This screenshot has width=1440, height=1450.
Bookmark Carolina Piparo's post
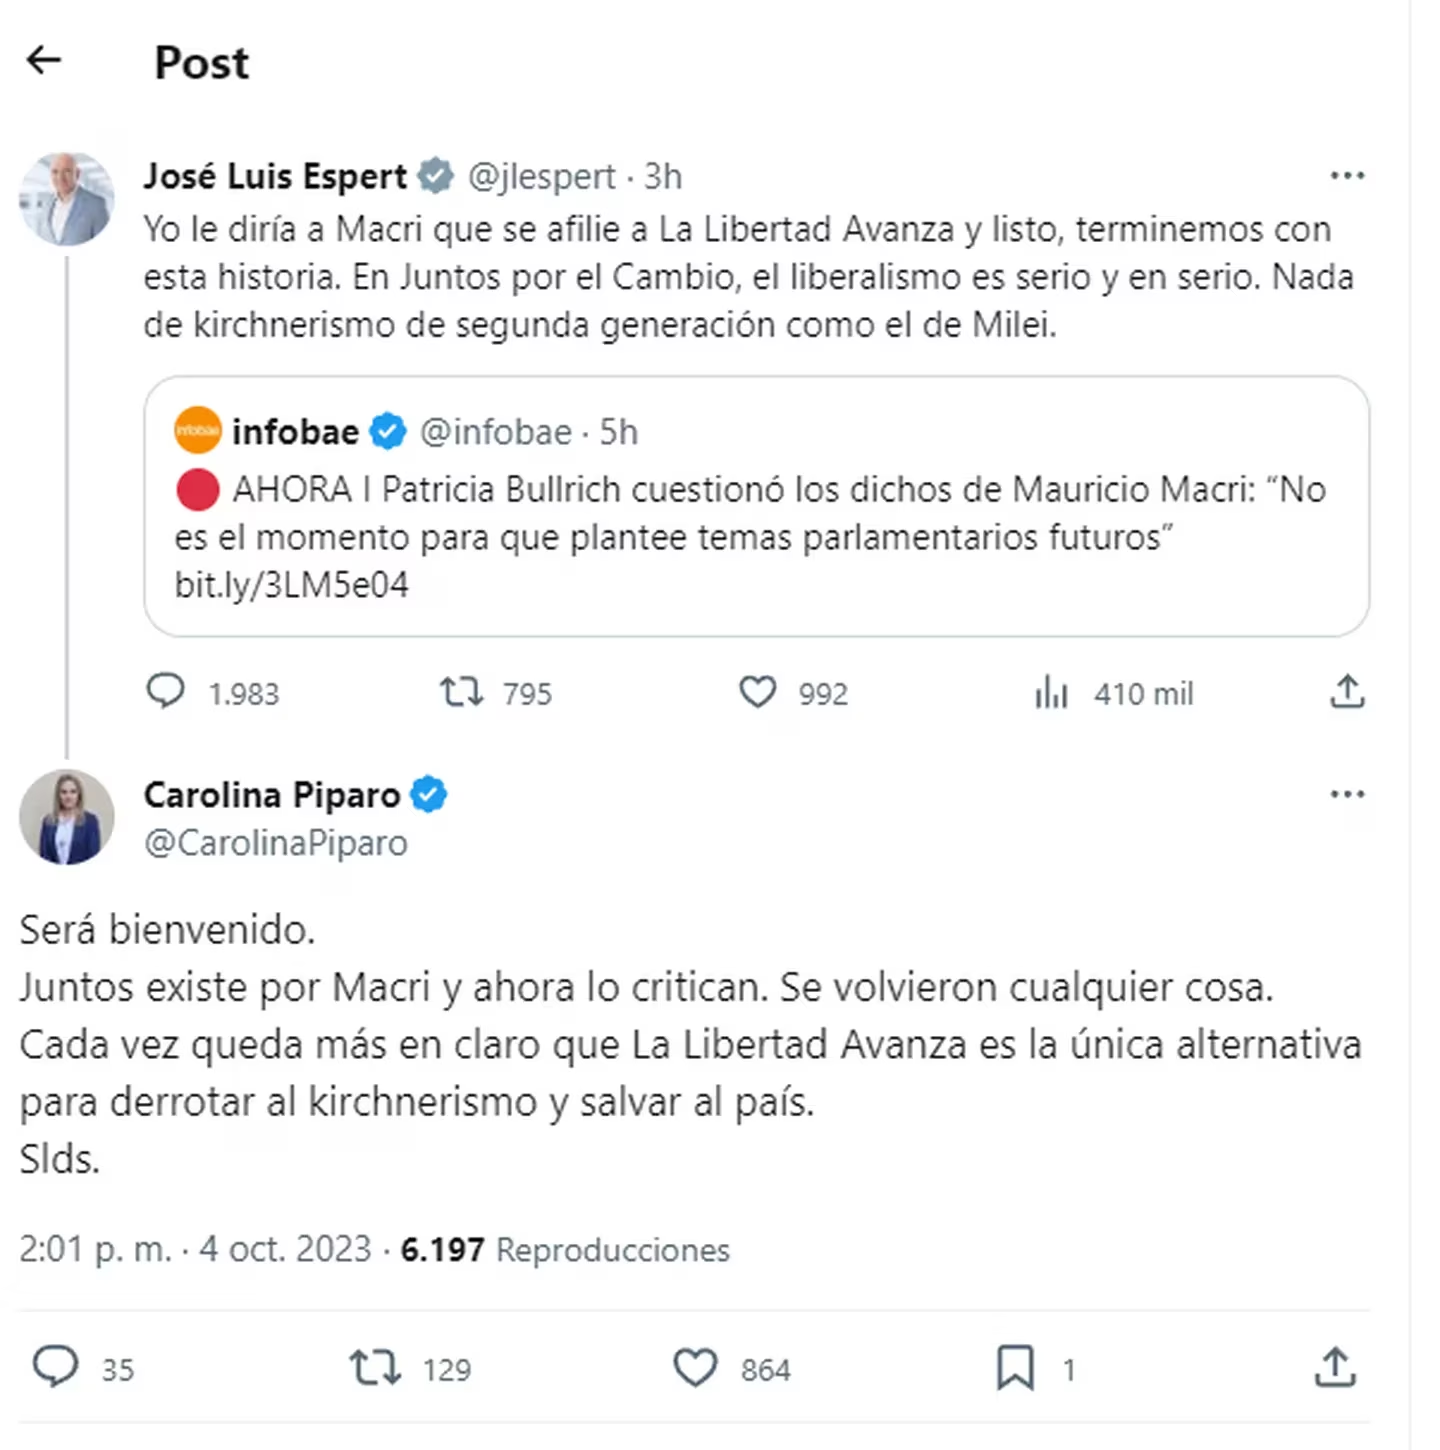tap(1015, 1367)
